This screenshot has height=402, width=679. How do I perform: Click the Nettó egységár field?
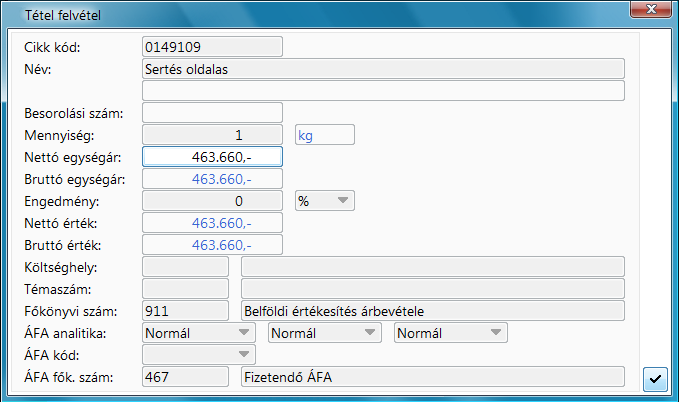[x=213, y=156]
